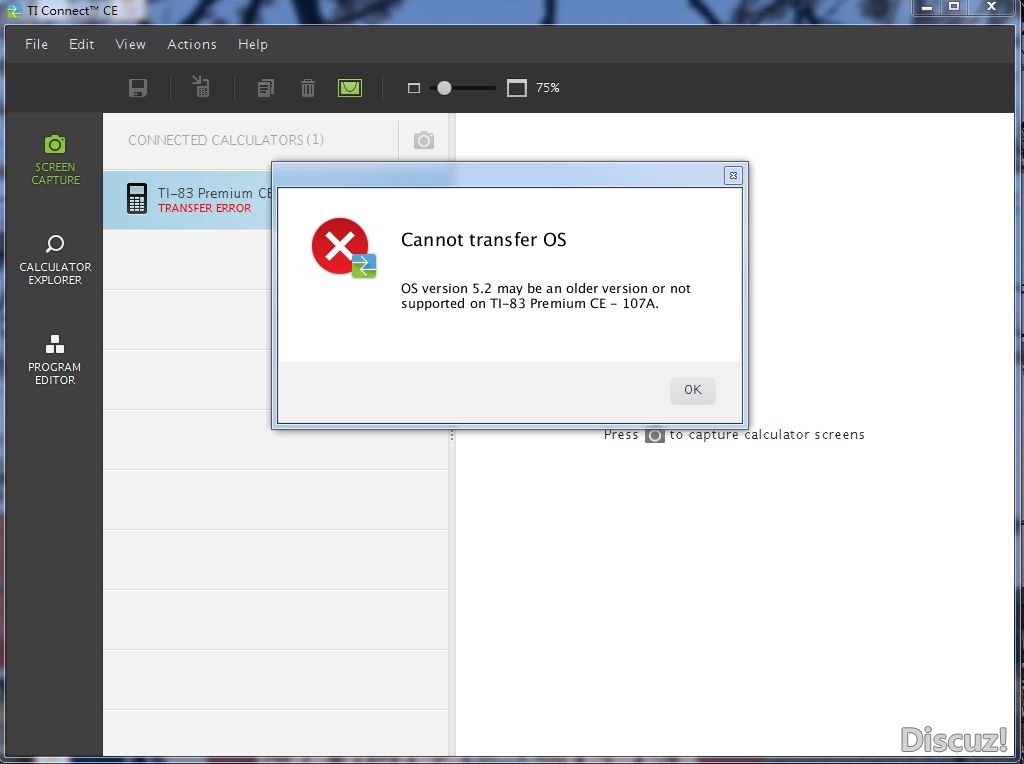Click the red error icon in dialog

pos(344,248)
